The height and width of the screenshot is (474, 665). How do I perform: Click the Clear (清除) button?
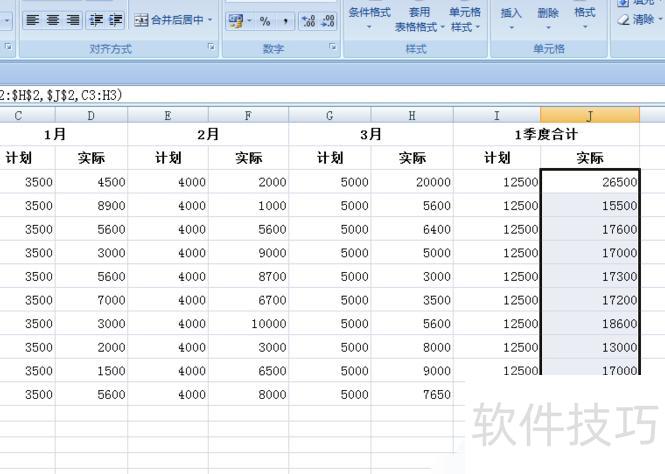click(x=636, y=20)
